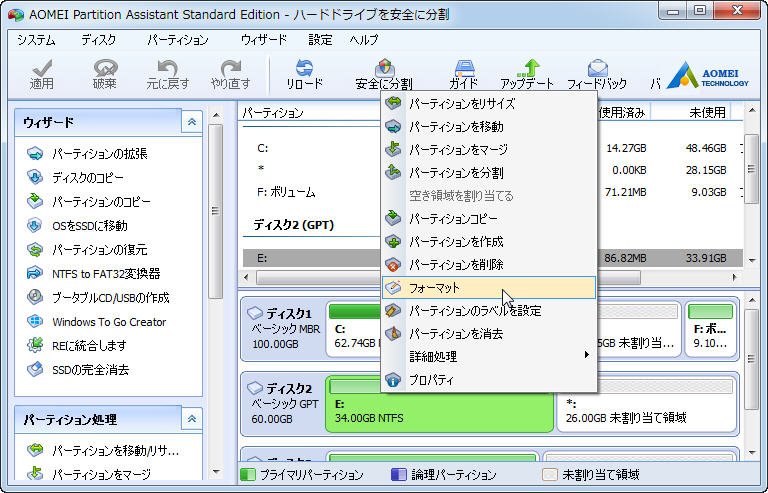Click the ディスク2 (GPT) list header

point(294,225)
